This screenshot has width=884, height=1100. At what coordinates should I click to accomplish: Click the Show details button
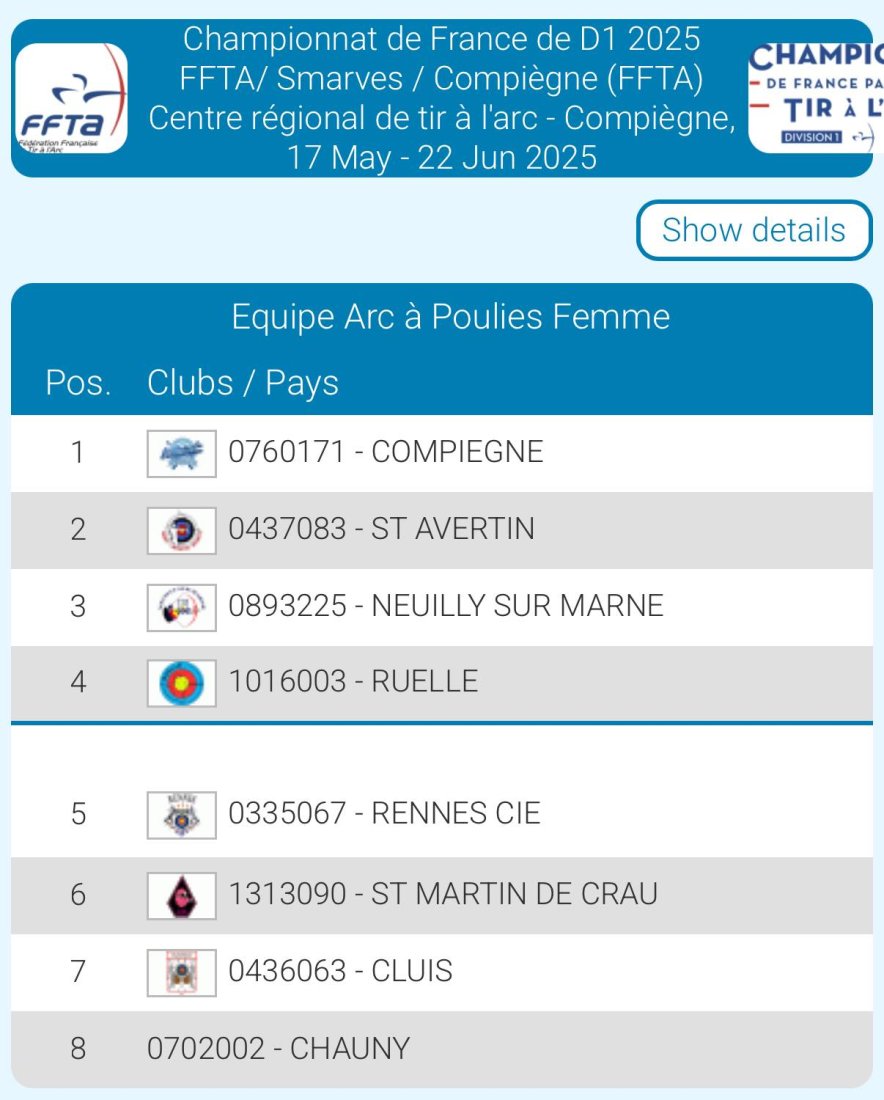pos(754,230)
